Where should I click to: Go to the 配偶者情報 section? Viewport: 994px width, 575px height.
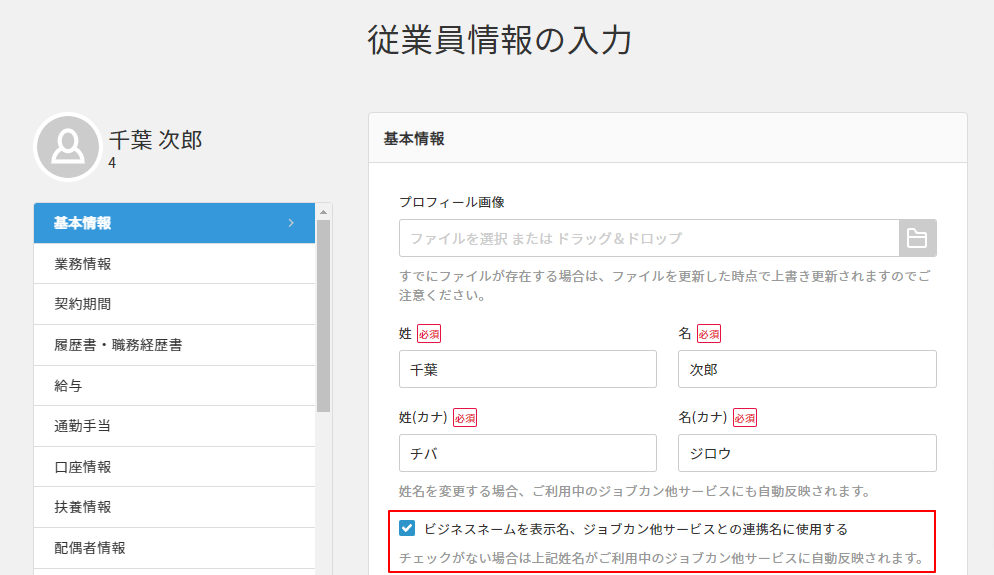pyautogui.click(x=90, y=548)
